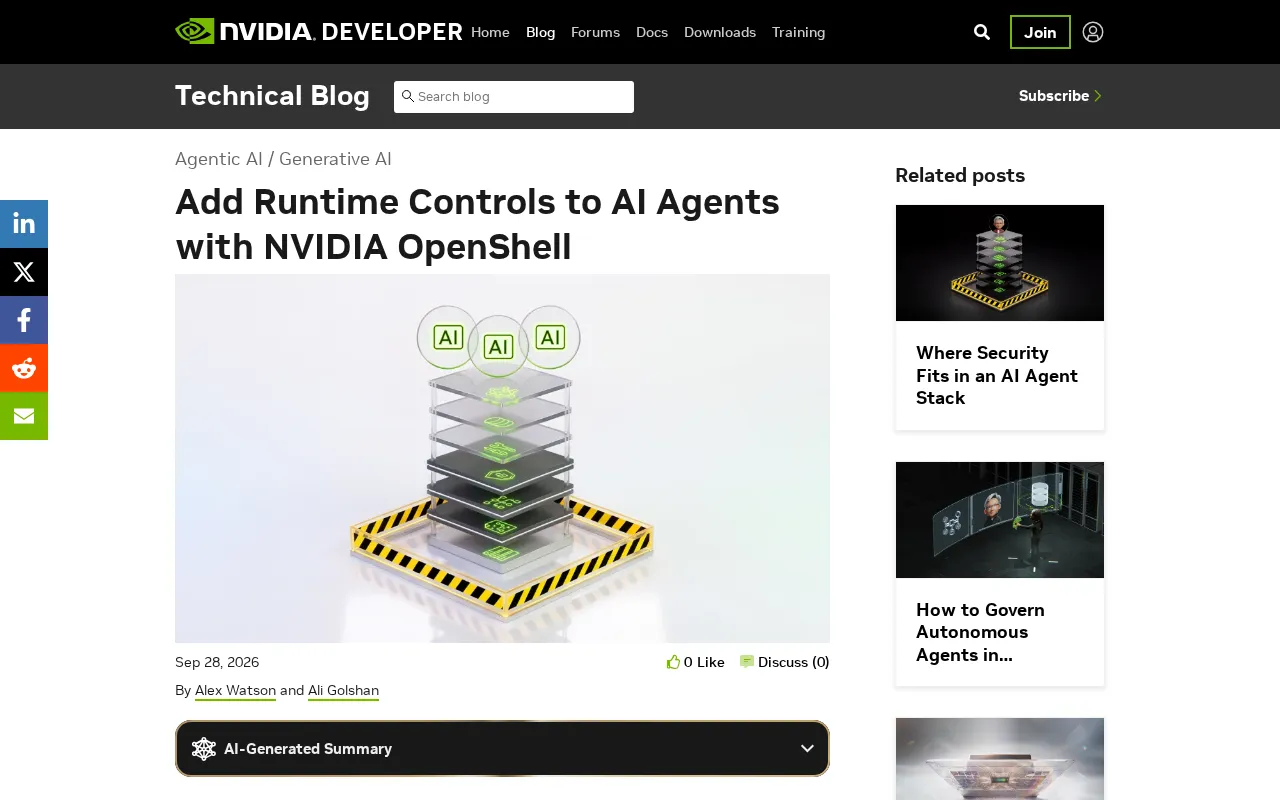Share the post on Reddit
The image size is (1280, 800).
coord(24,368)
